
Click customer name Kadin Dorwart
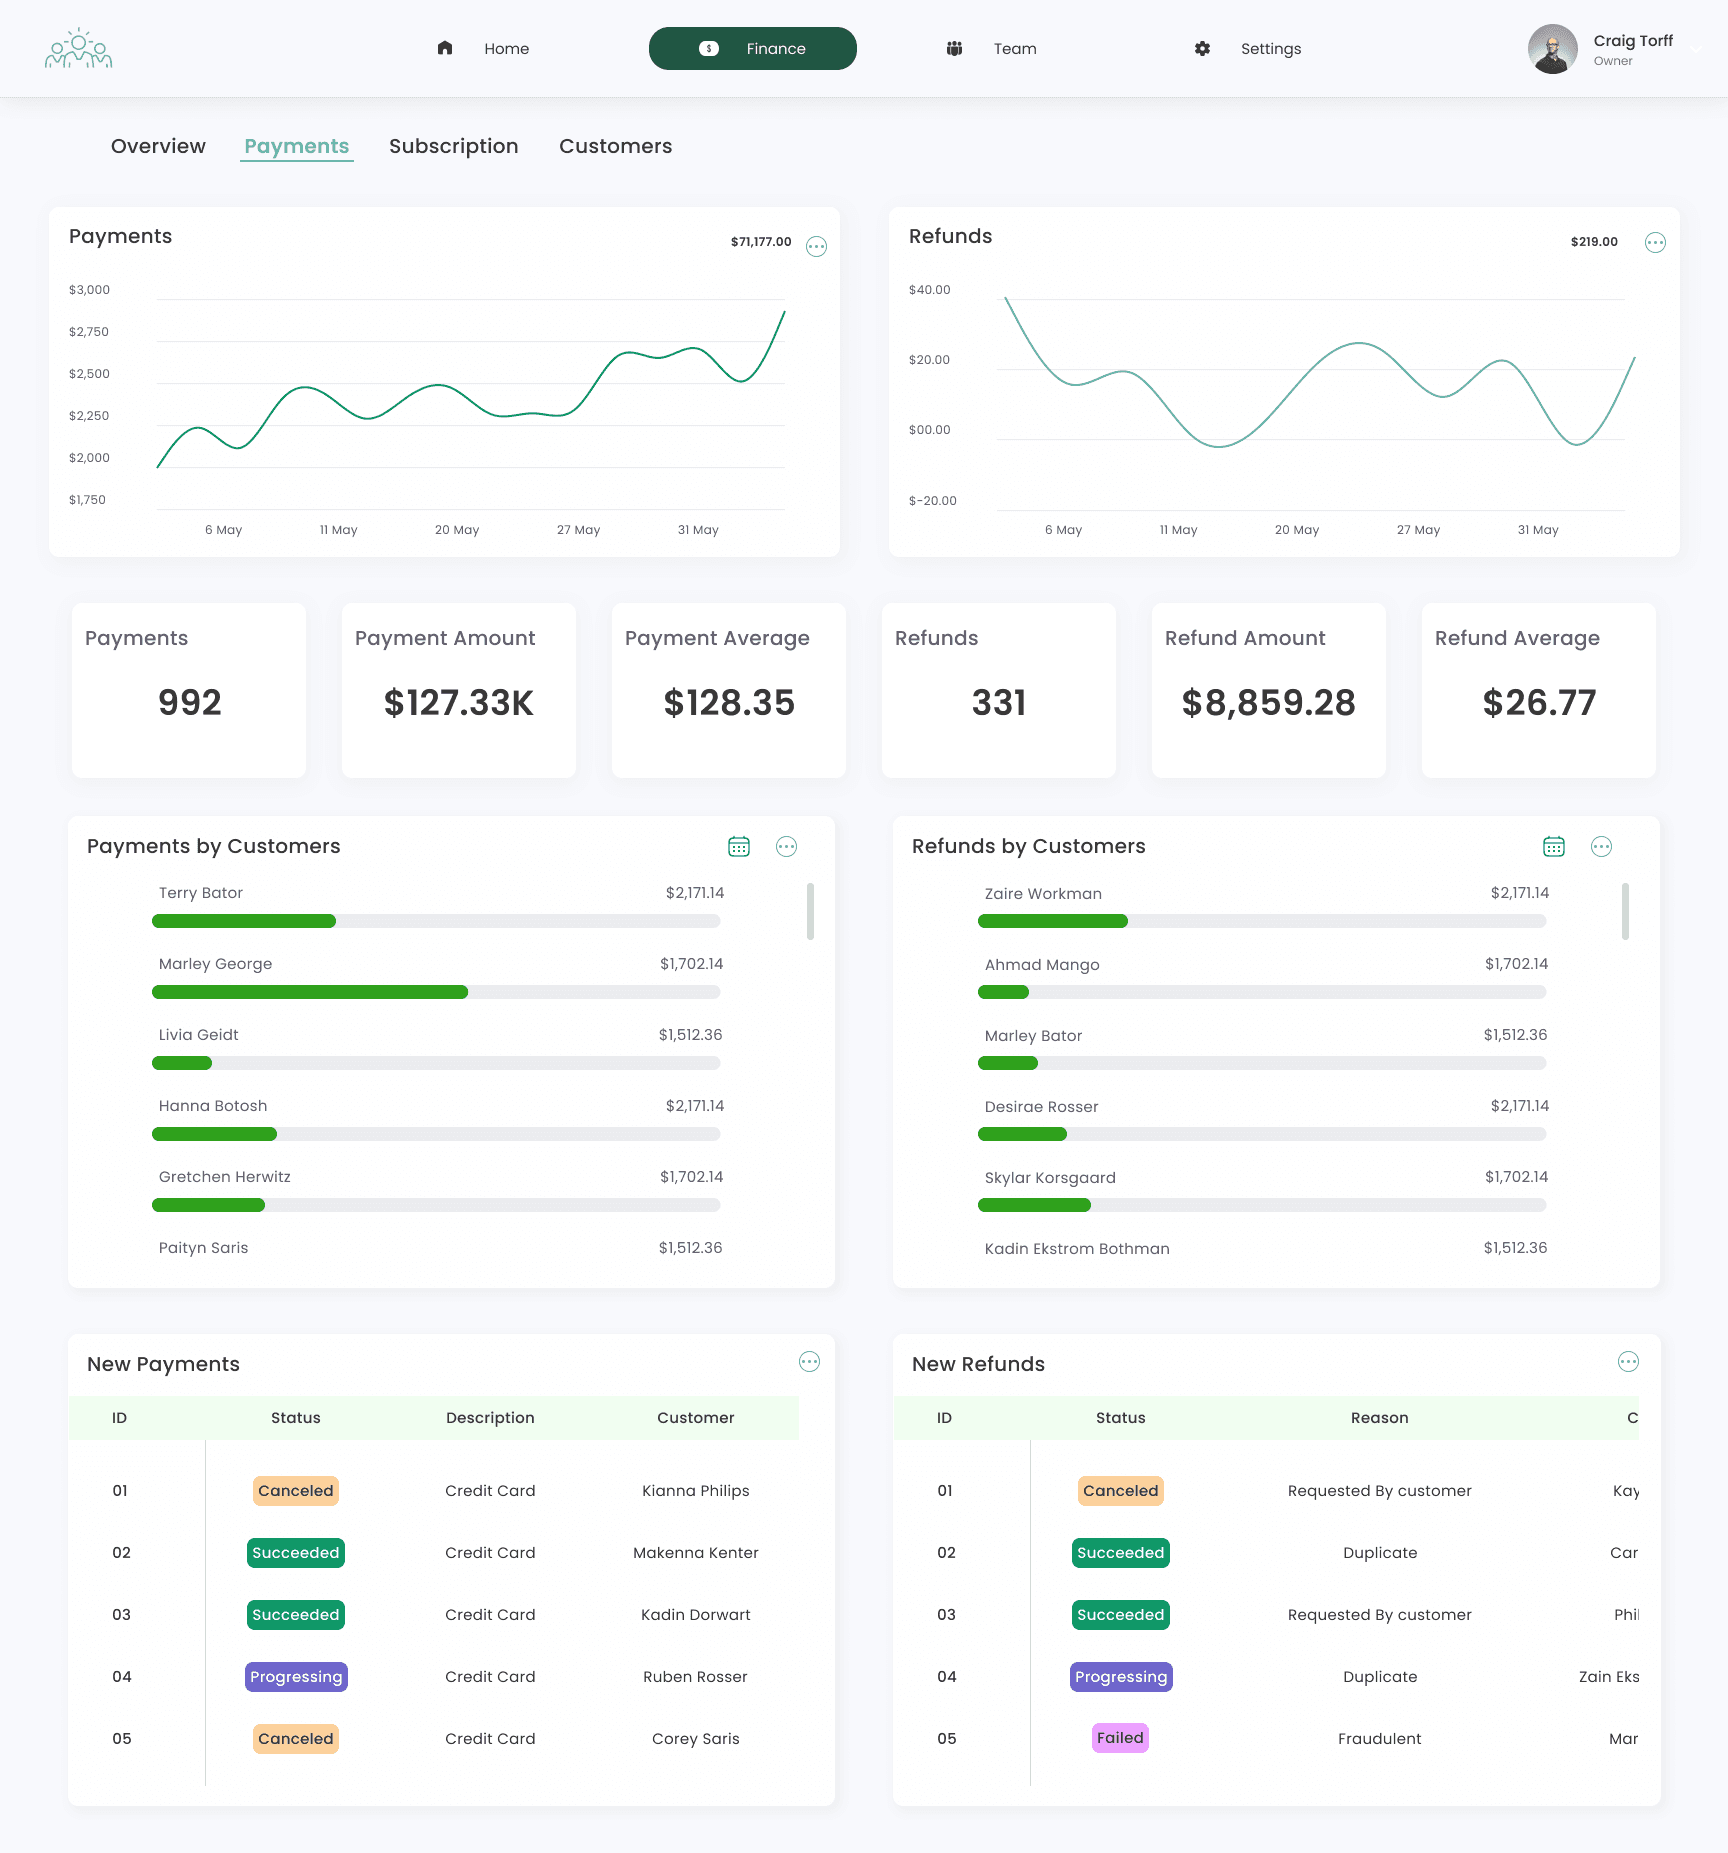[x=696, y=1615]
